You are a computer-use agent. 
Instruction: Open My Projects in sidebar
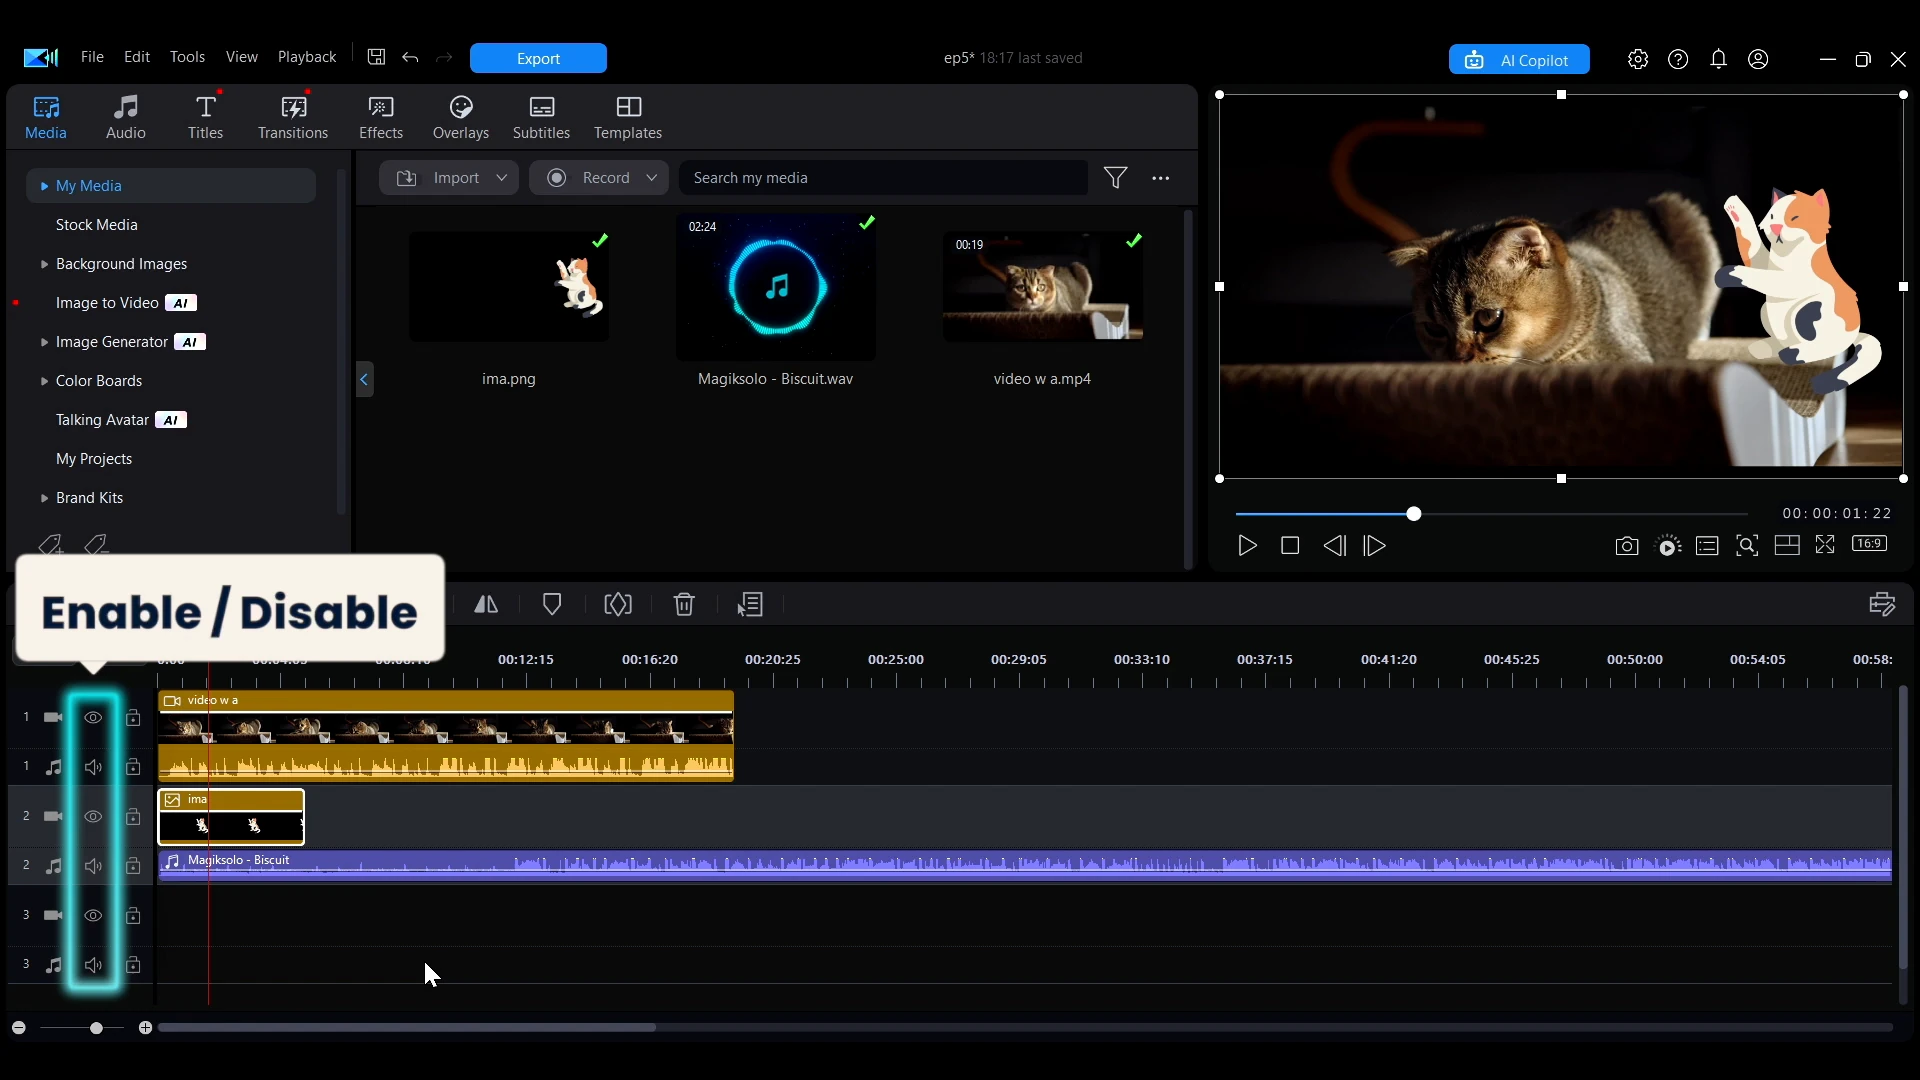[94, 459]
